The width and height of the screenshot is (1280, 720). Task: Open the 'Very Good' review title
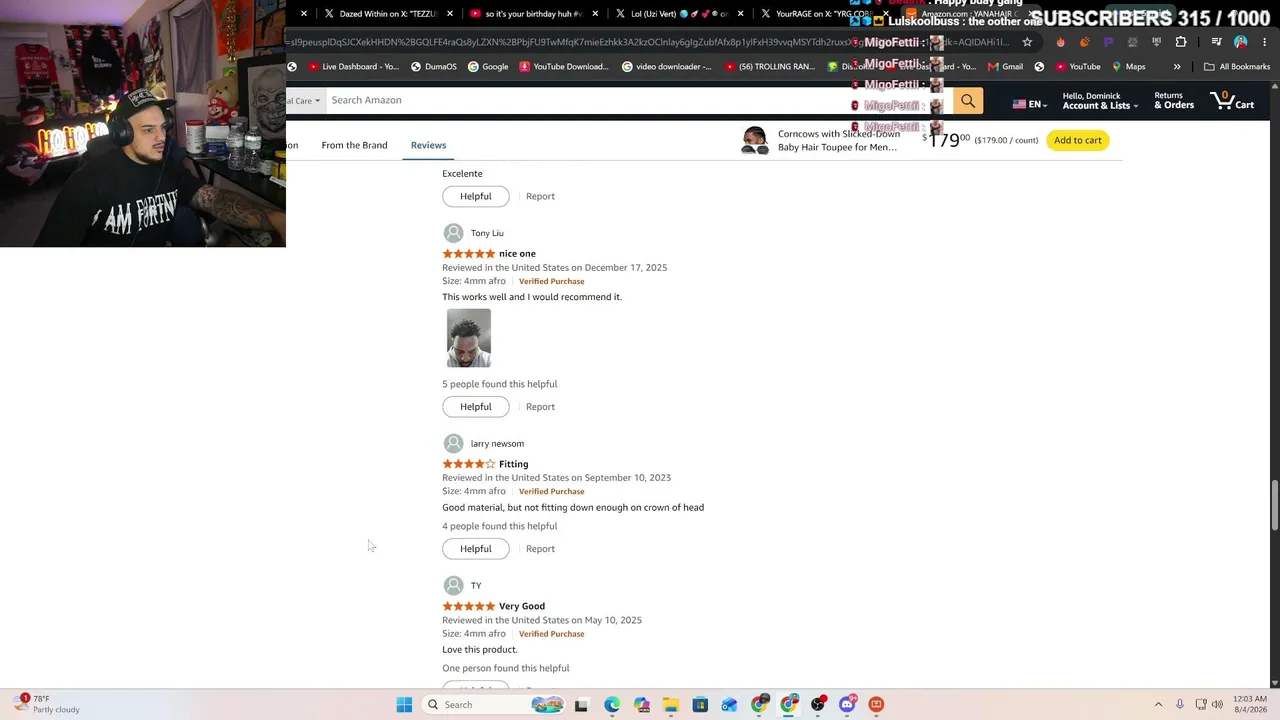point(522,606)
